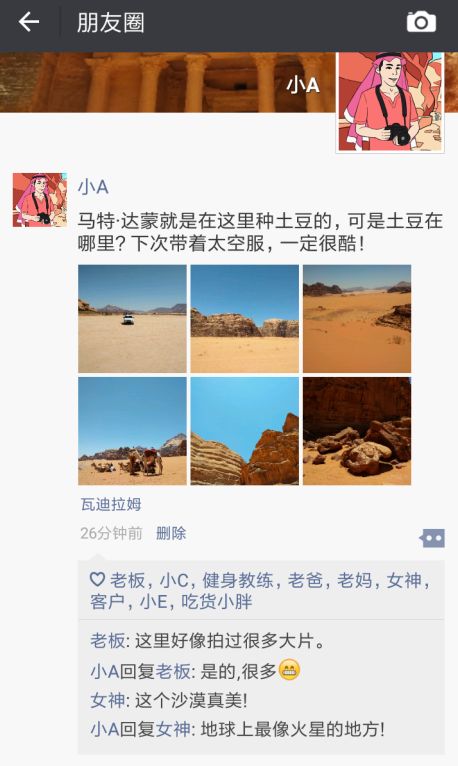Open the 小A name link above the post
This screenshot has height=766, width=458.
coord(93,187)
